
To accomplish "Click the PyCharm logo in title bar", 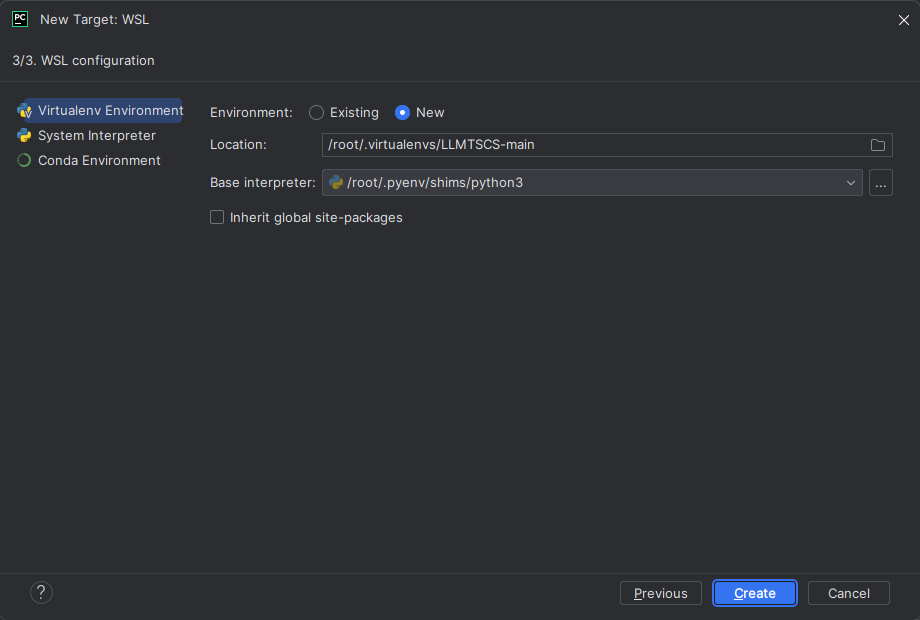I will (20, 19).
